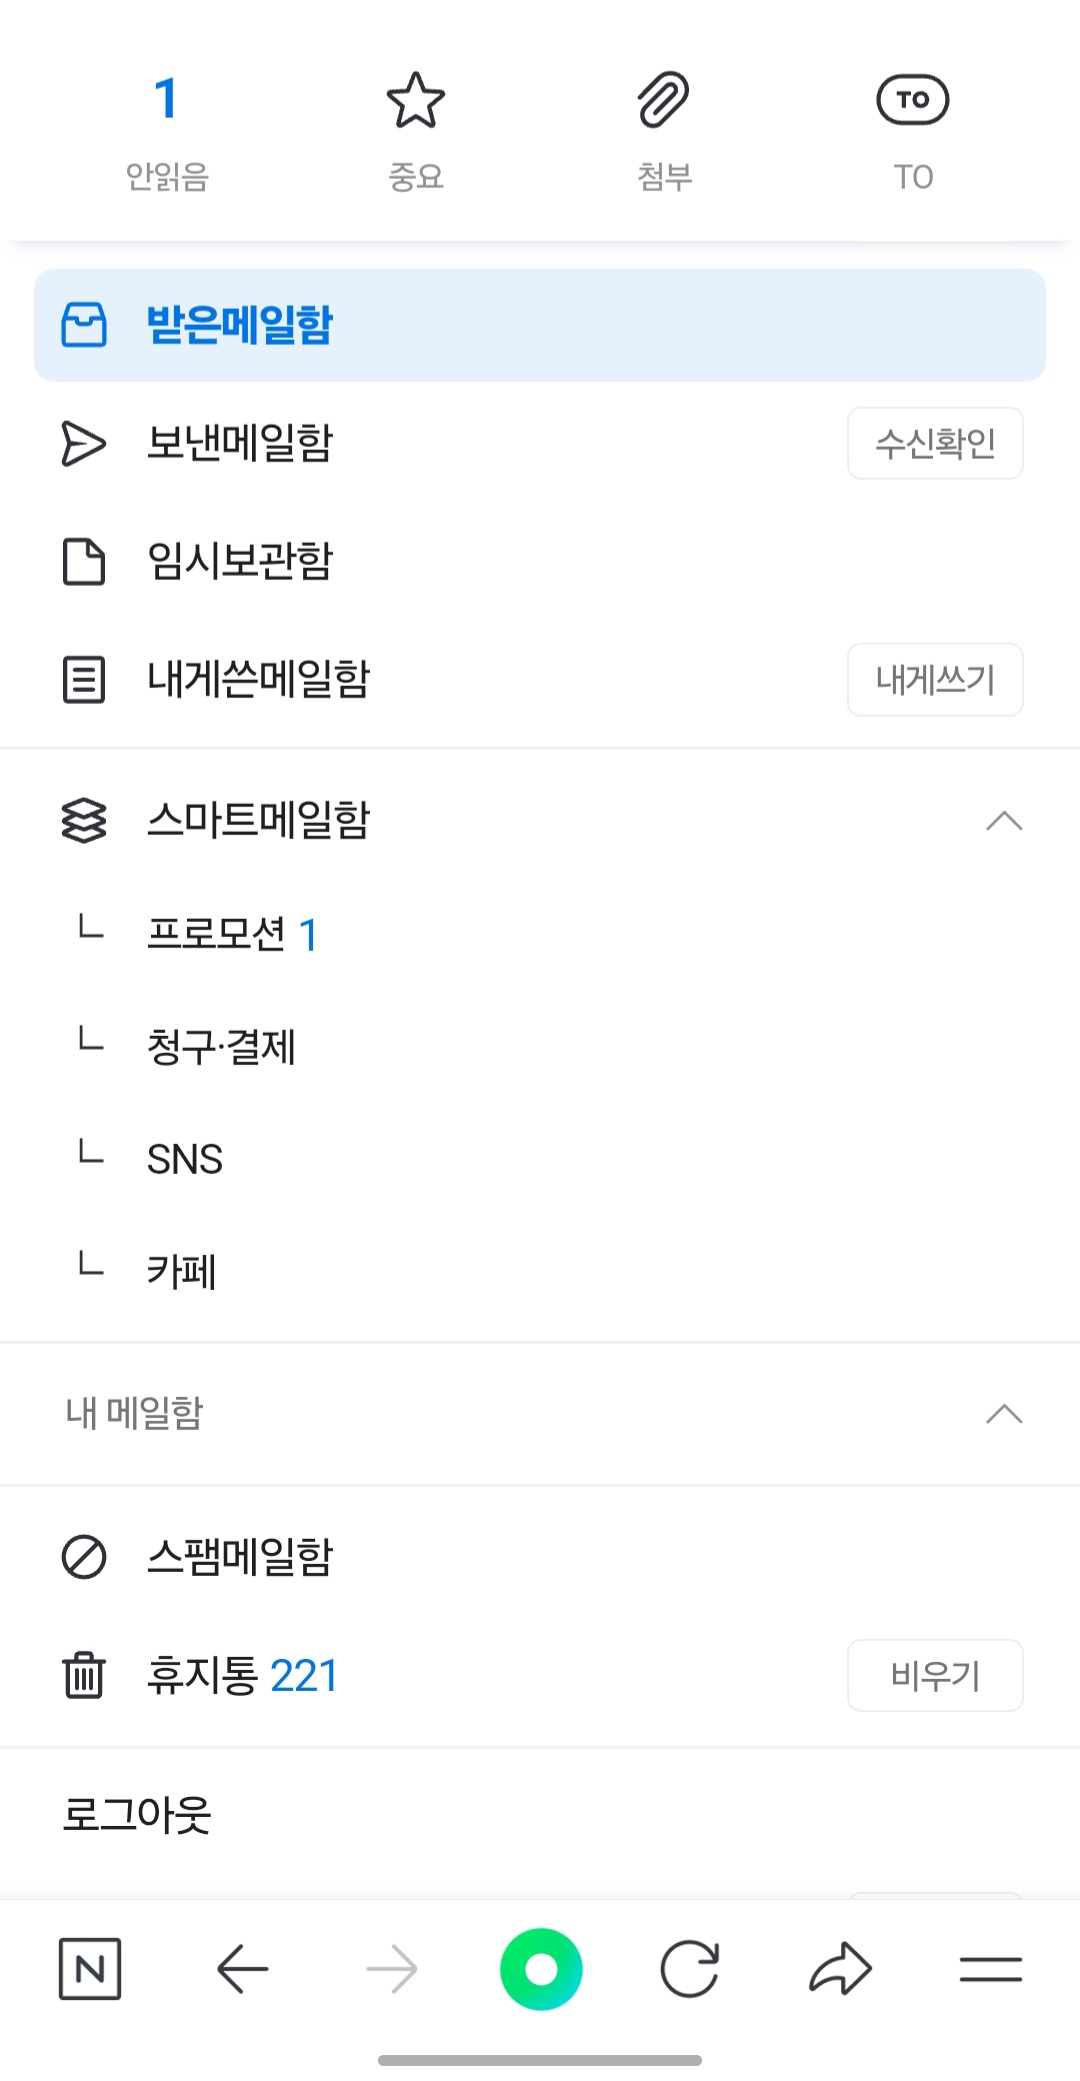Tap the TO filter icon
This screenshot has width=1080, height=2081.
click(912, 101)
